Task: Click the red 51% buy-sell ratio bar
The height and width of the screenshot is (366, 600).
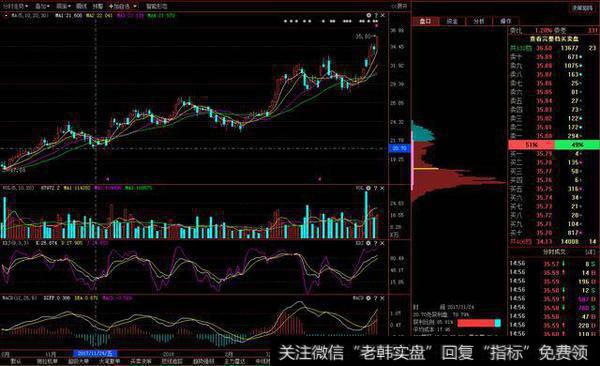Action: pos(531,145)
